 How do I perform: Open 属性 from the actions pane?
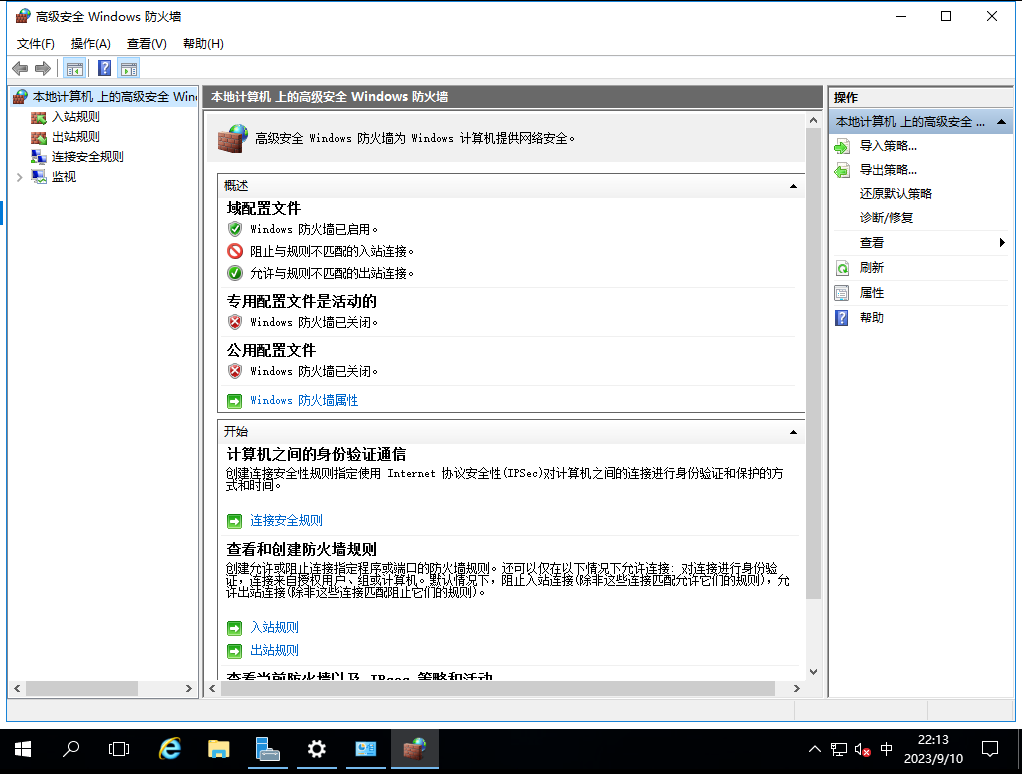coord(871,293)
